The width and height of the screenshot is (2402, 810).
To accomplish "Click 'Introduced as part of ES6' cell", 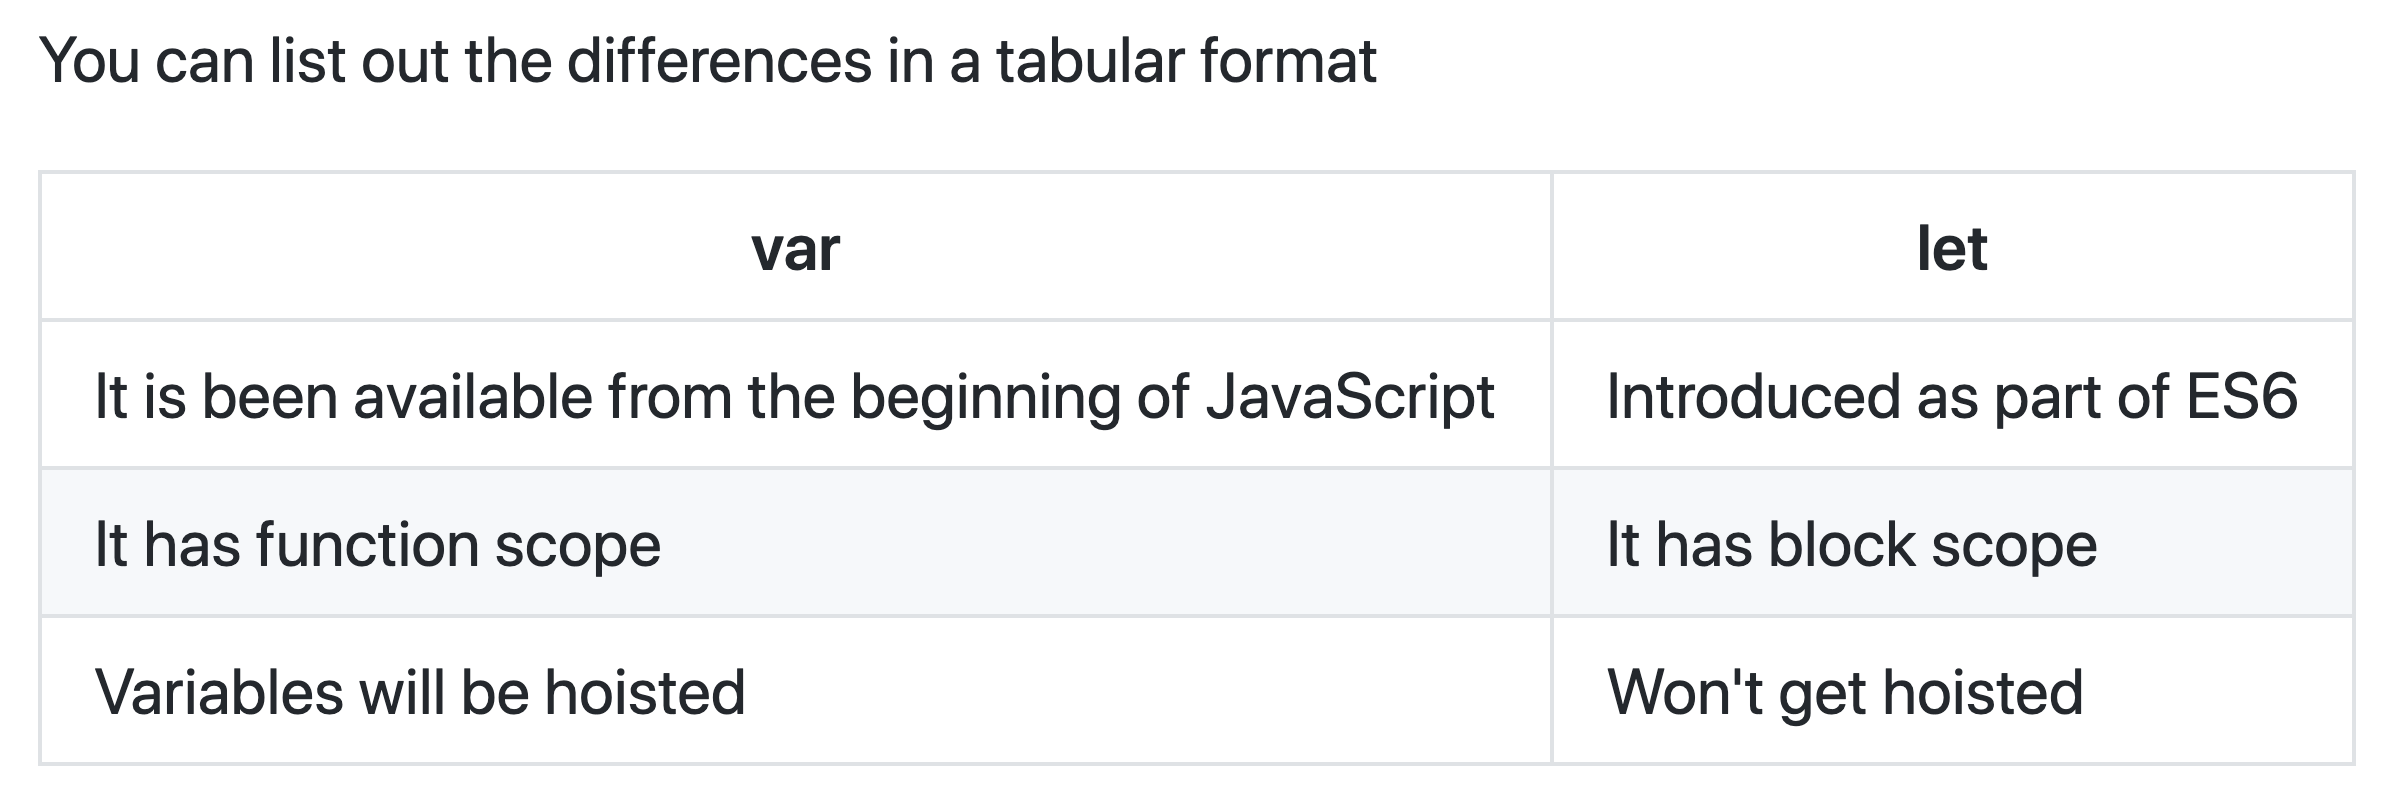I will [1952, 395].
